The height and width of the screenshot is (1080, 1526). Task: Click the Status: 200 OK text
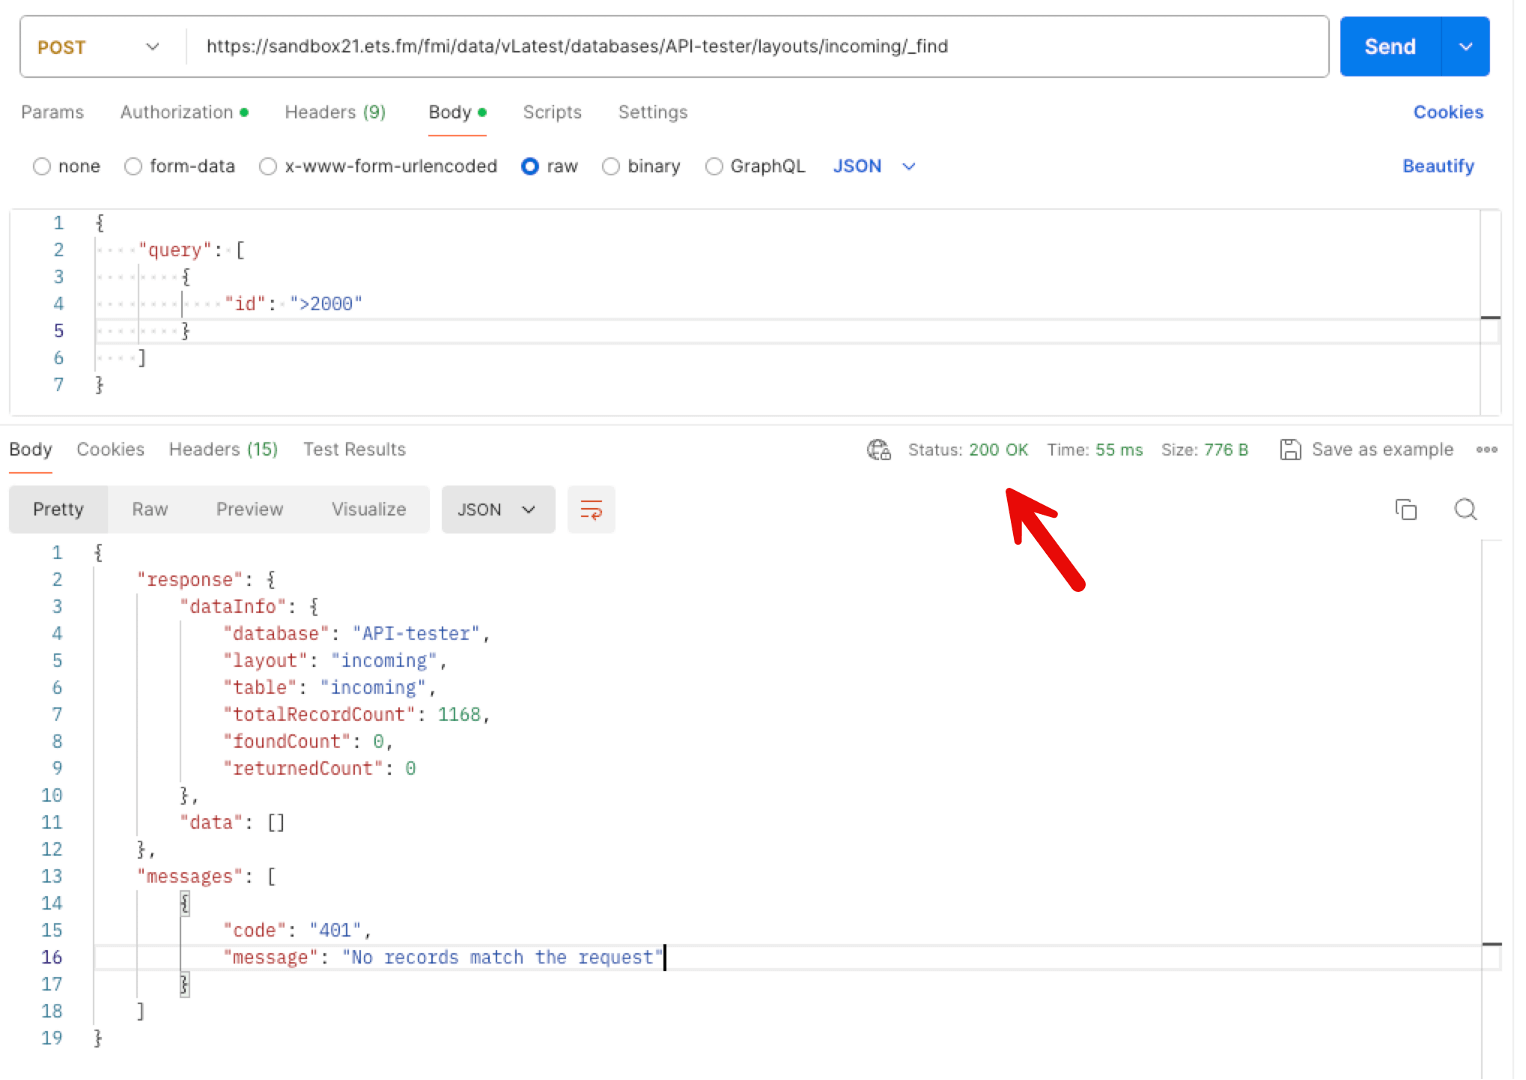click(968, 450)
